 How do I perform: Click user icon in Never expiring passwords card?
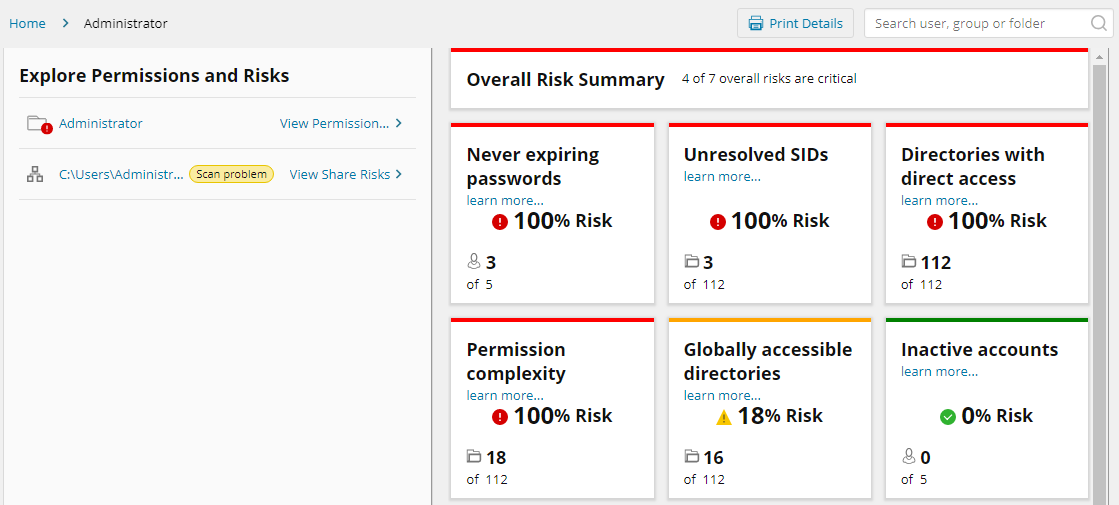(474, 262)
